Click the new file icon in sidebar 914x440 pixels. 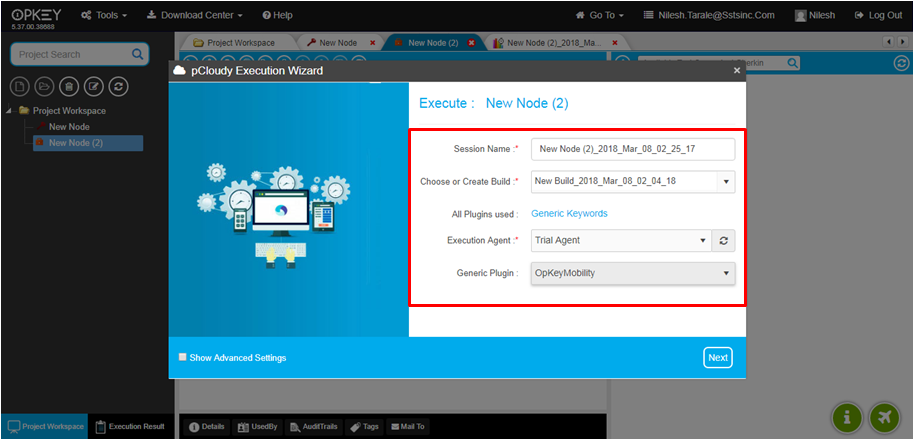20,87
